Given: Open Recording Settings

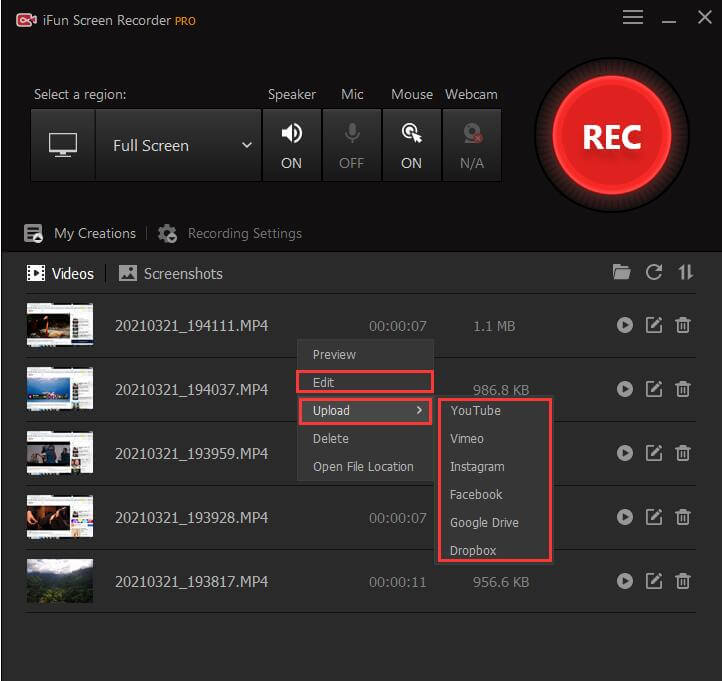Looking at the screenshot, I should coord(245,233).
